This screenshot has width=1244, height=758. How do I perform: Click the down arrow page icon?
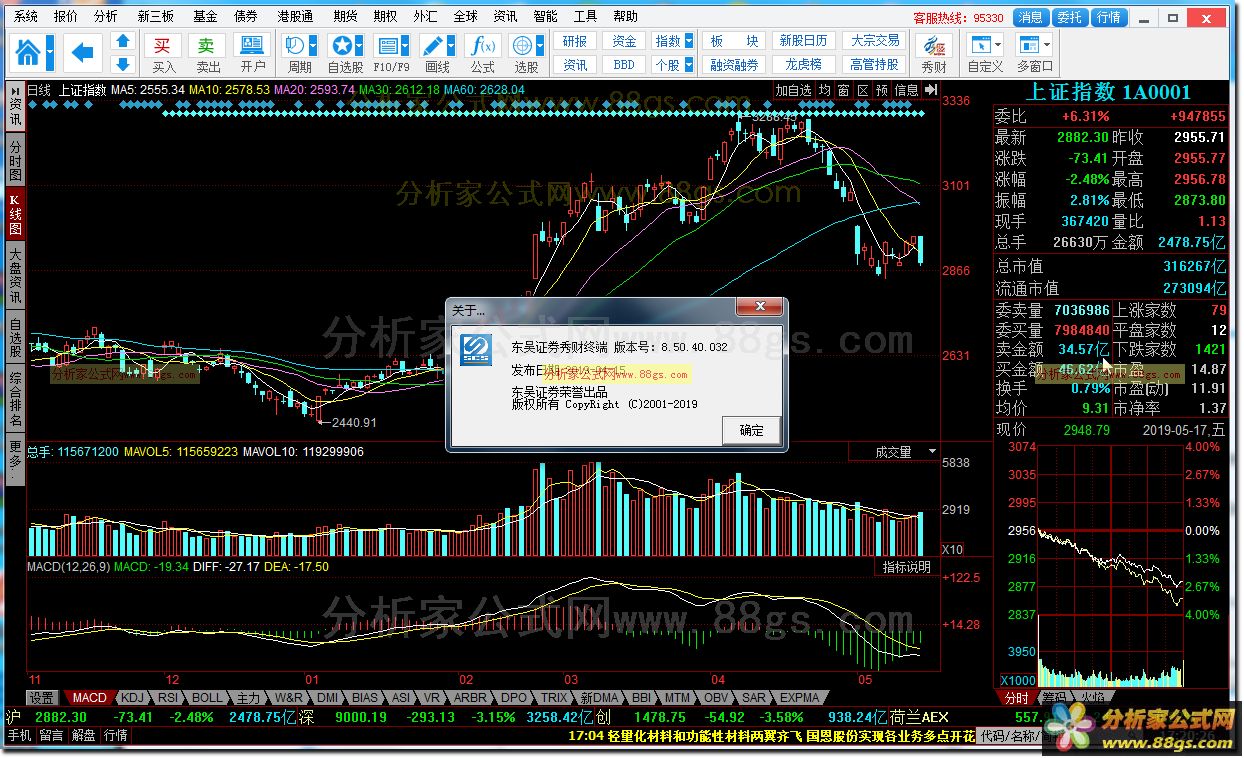(x=123, y=64)
